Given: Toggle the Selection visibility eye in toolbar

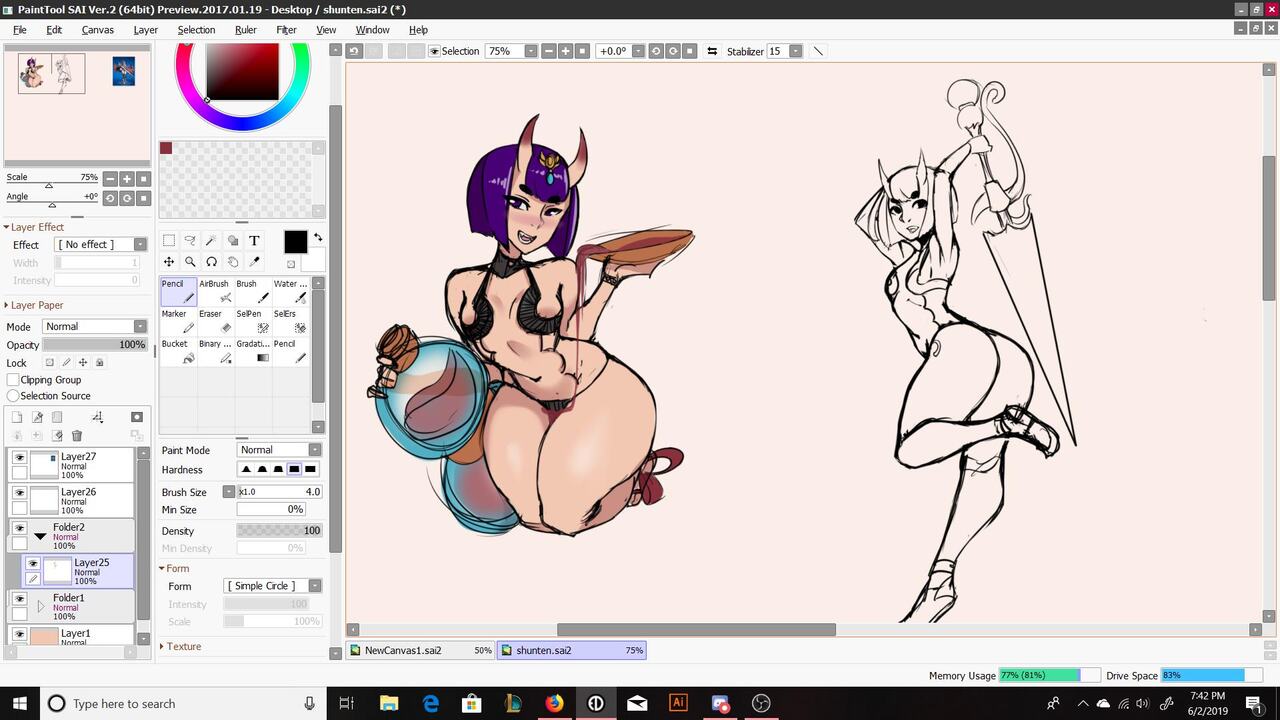Looking at the screenshot, I should tap(434, 51).
